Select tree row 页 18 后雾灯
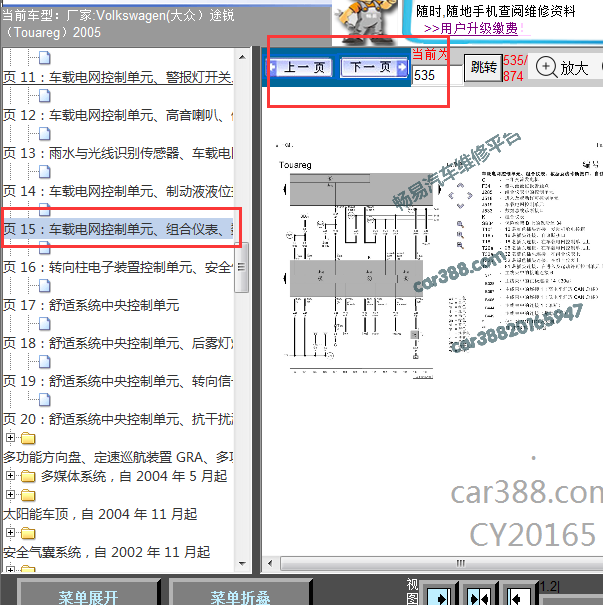Screen dimensions: 603x605 [x=118, y=343]
